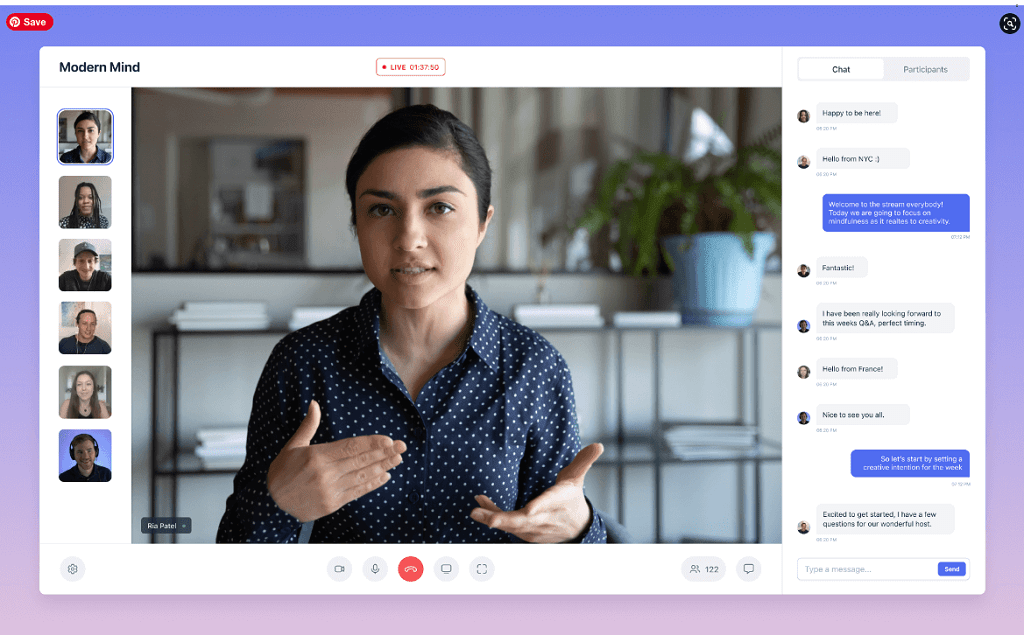Click the 'So let's start by setting' message
This screenshot has width=1024, height=635.
(910, 463)
